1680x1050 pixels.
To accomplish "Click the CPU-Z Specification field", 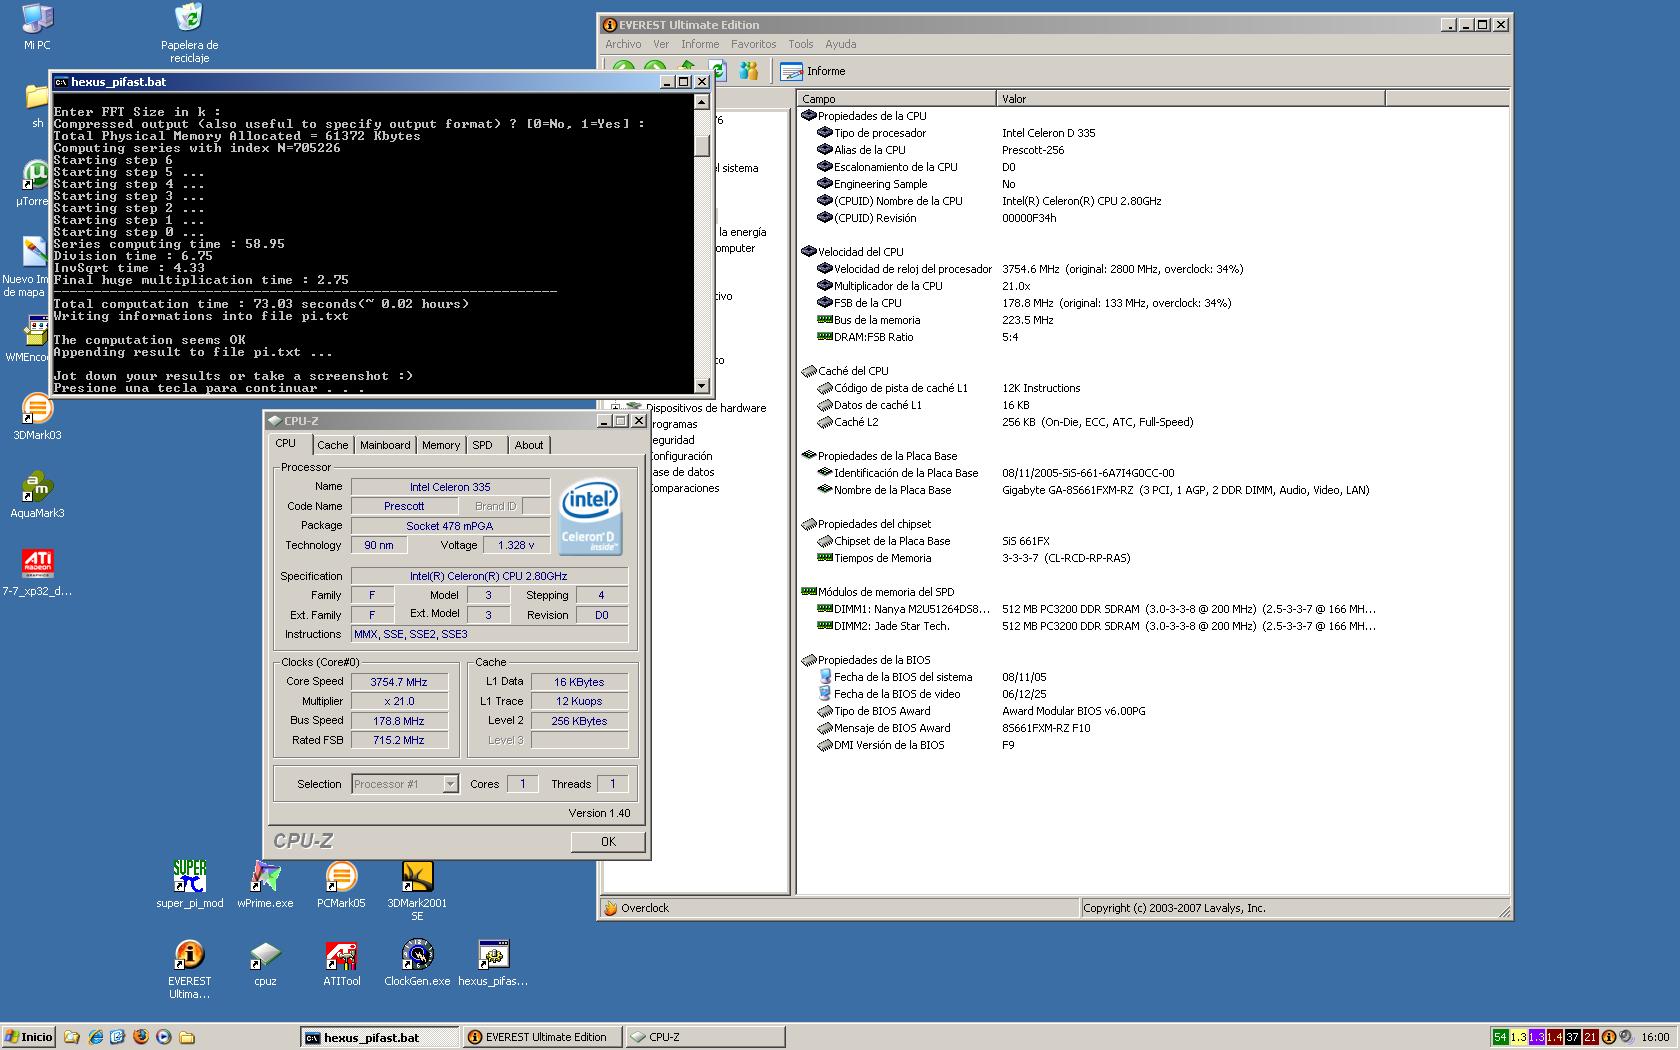I will tap(489, 576).
